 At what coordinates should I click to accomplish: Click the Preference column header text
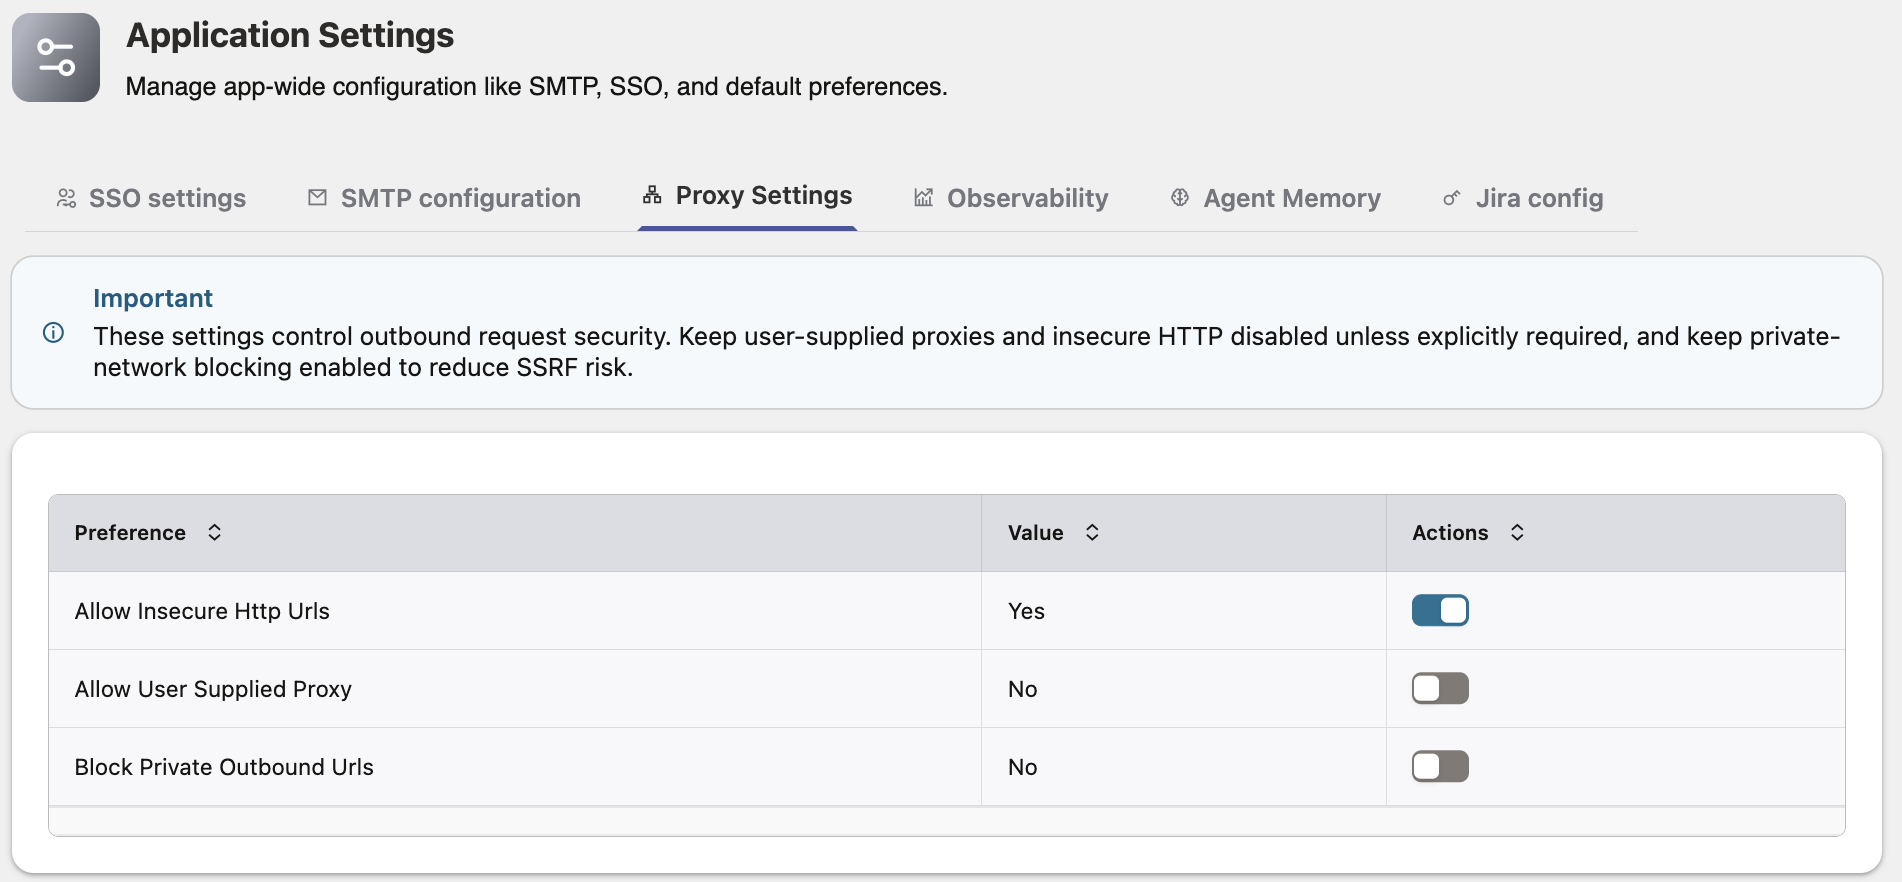click(130, 533)
